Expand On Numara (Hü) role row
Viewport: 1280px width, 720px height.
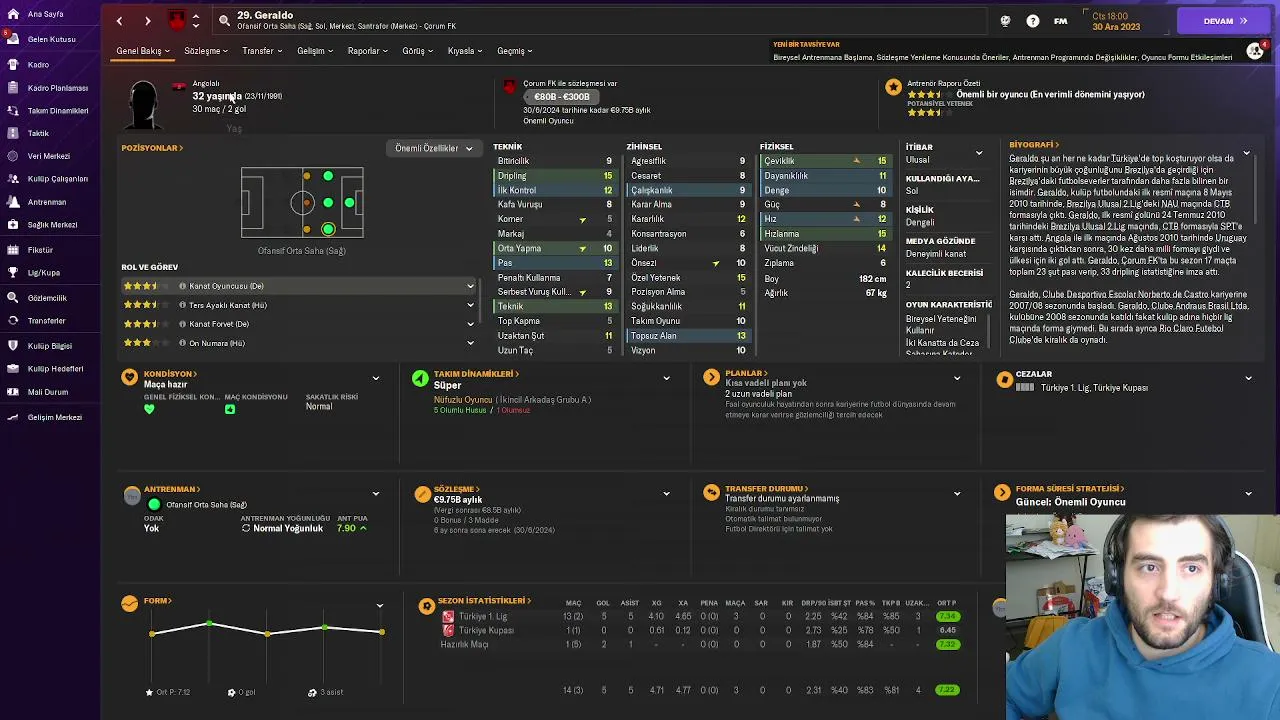coord(470,343)
